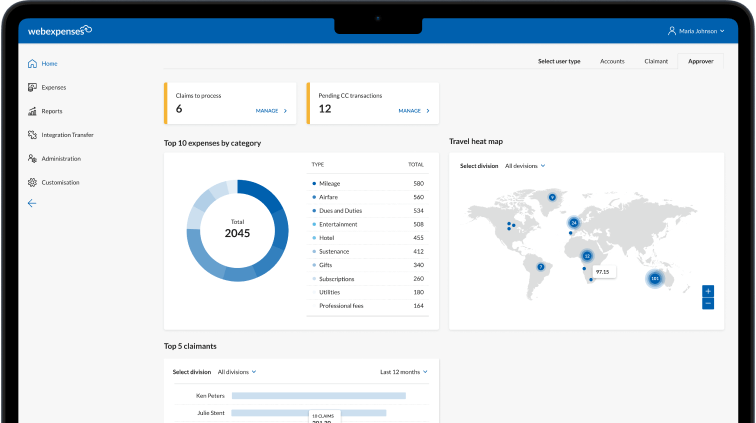The image size is (756, 423).
Task: Click the Mileage row in expenses table
Action: (368, 184)
